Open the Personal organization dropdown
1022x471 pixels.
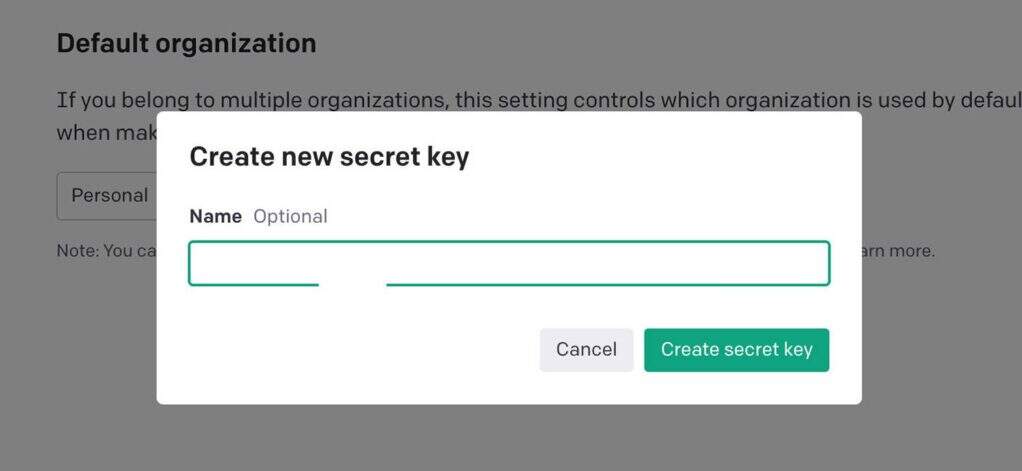point(108,196)
